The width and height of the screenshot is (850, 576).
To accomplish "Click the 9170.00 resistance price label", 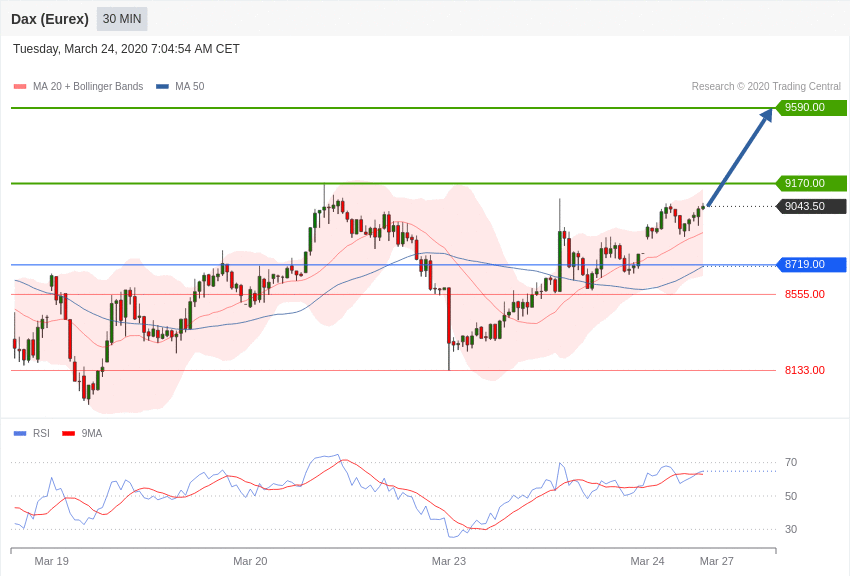I will (812, 183).
